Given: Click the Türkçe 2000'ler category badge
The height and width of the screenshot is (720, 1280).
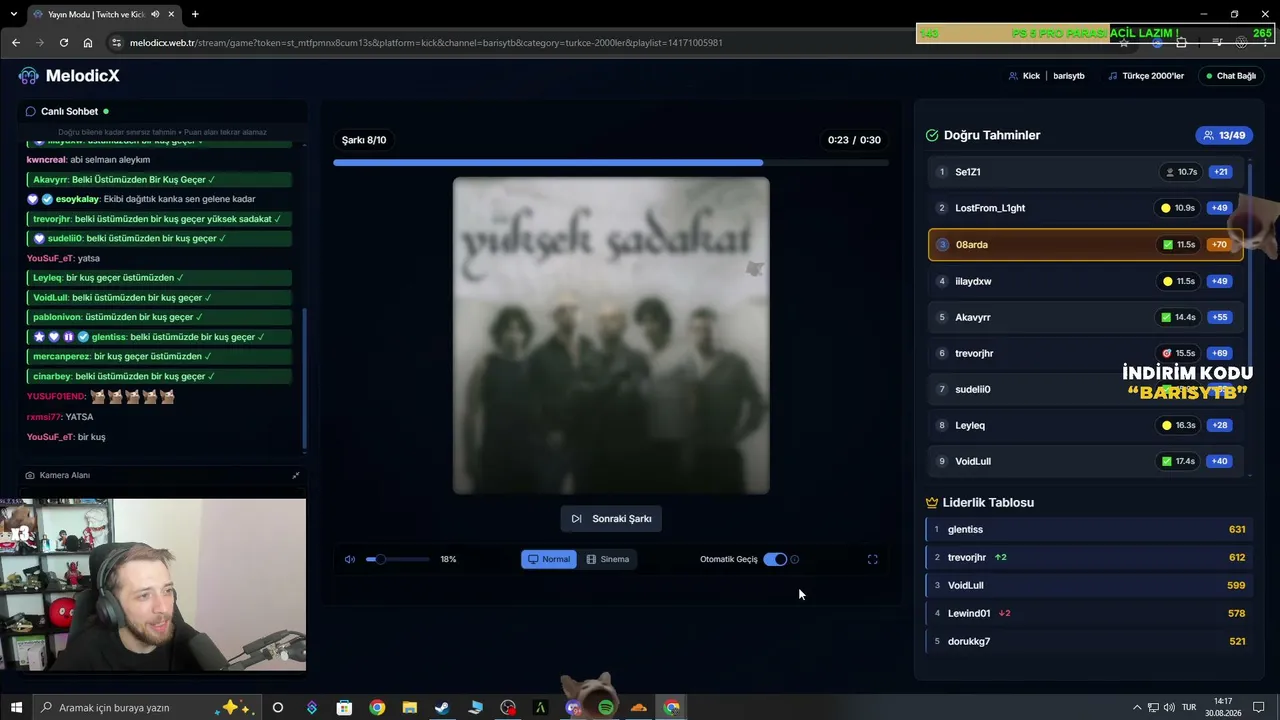Looking at the screenshot, I should [1146, 76].
